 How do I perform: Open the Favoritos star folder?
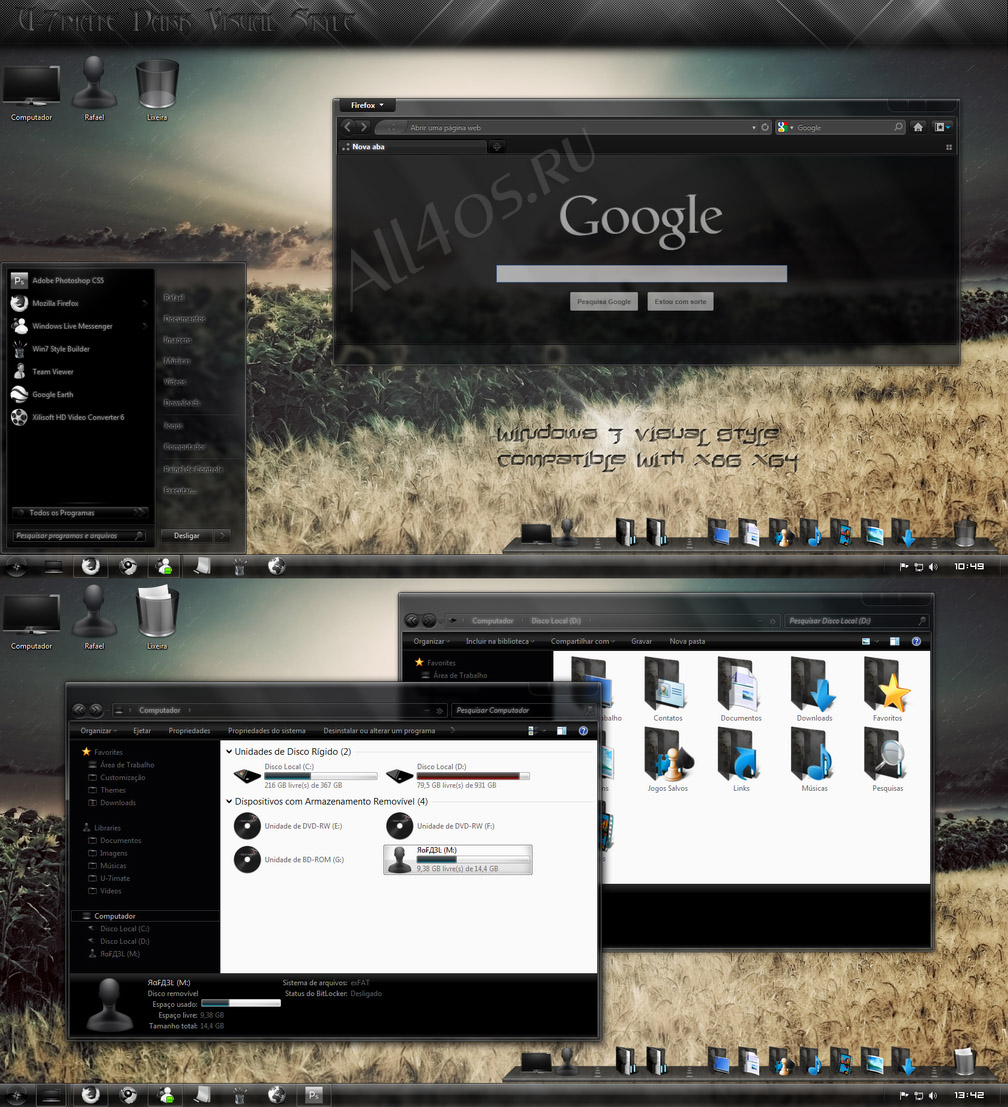click(x=887, y=689)
